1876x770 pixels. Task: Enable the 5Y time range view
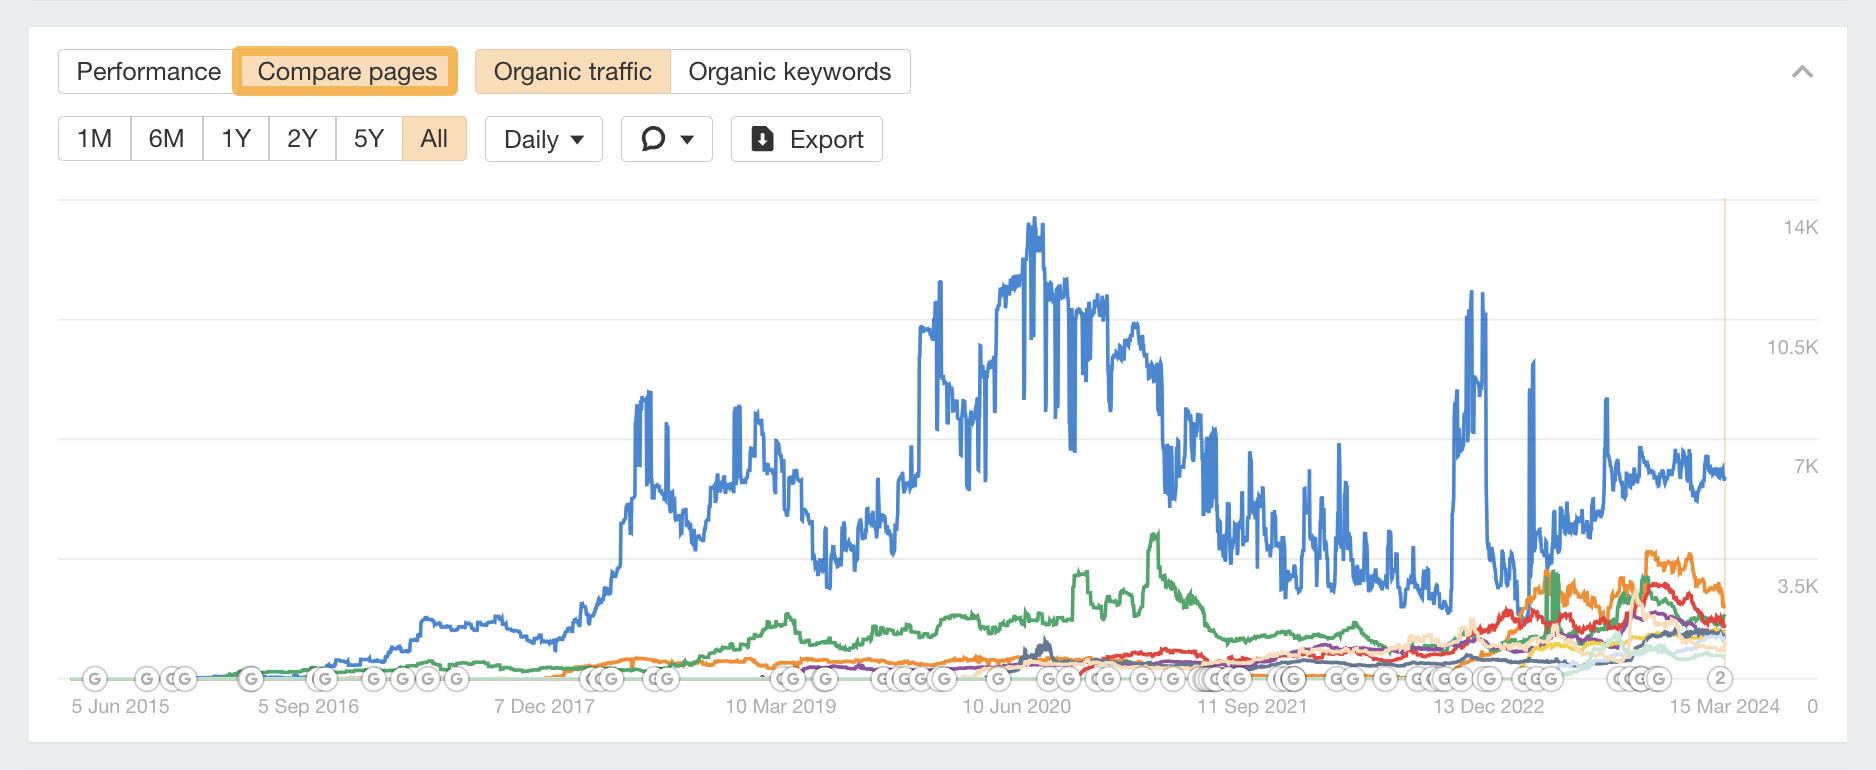tap(368, 139)
